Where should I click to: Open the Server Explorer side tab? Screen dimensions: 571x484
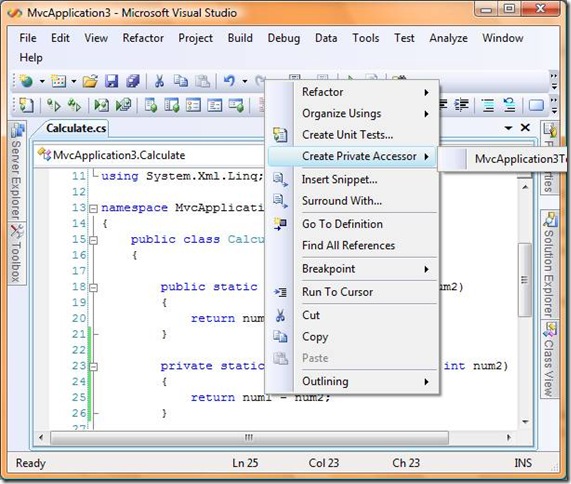(x=16, y=171)
